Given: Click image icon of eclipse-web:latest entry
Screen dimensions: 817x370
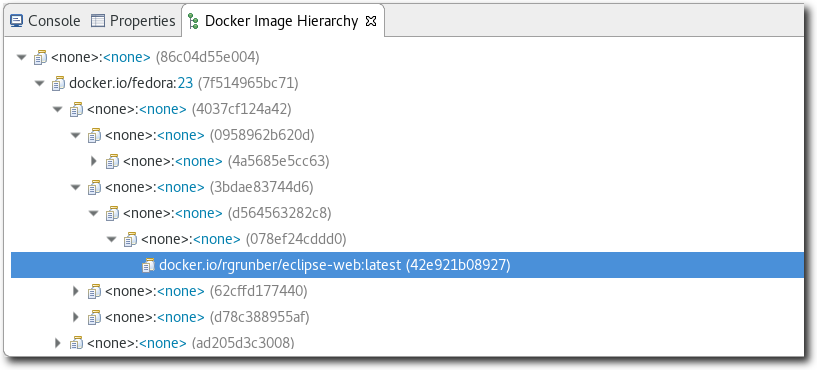Looking at the screenshot, I should pyautogui.click(x=148, y=265).
